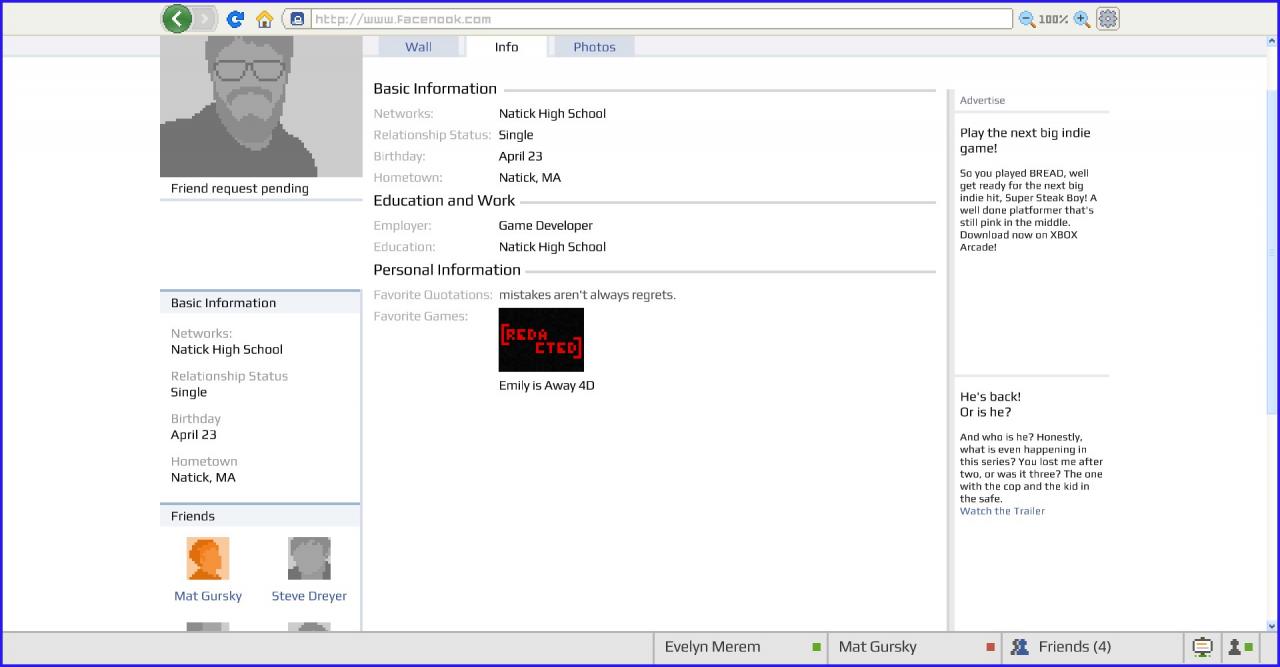Open Steve Dreyer's profile link
Viewport: 1280px width, 667px height.
pos(309,596)
